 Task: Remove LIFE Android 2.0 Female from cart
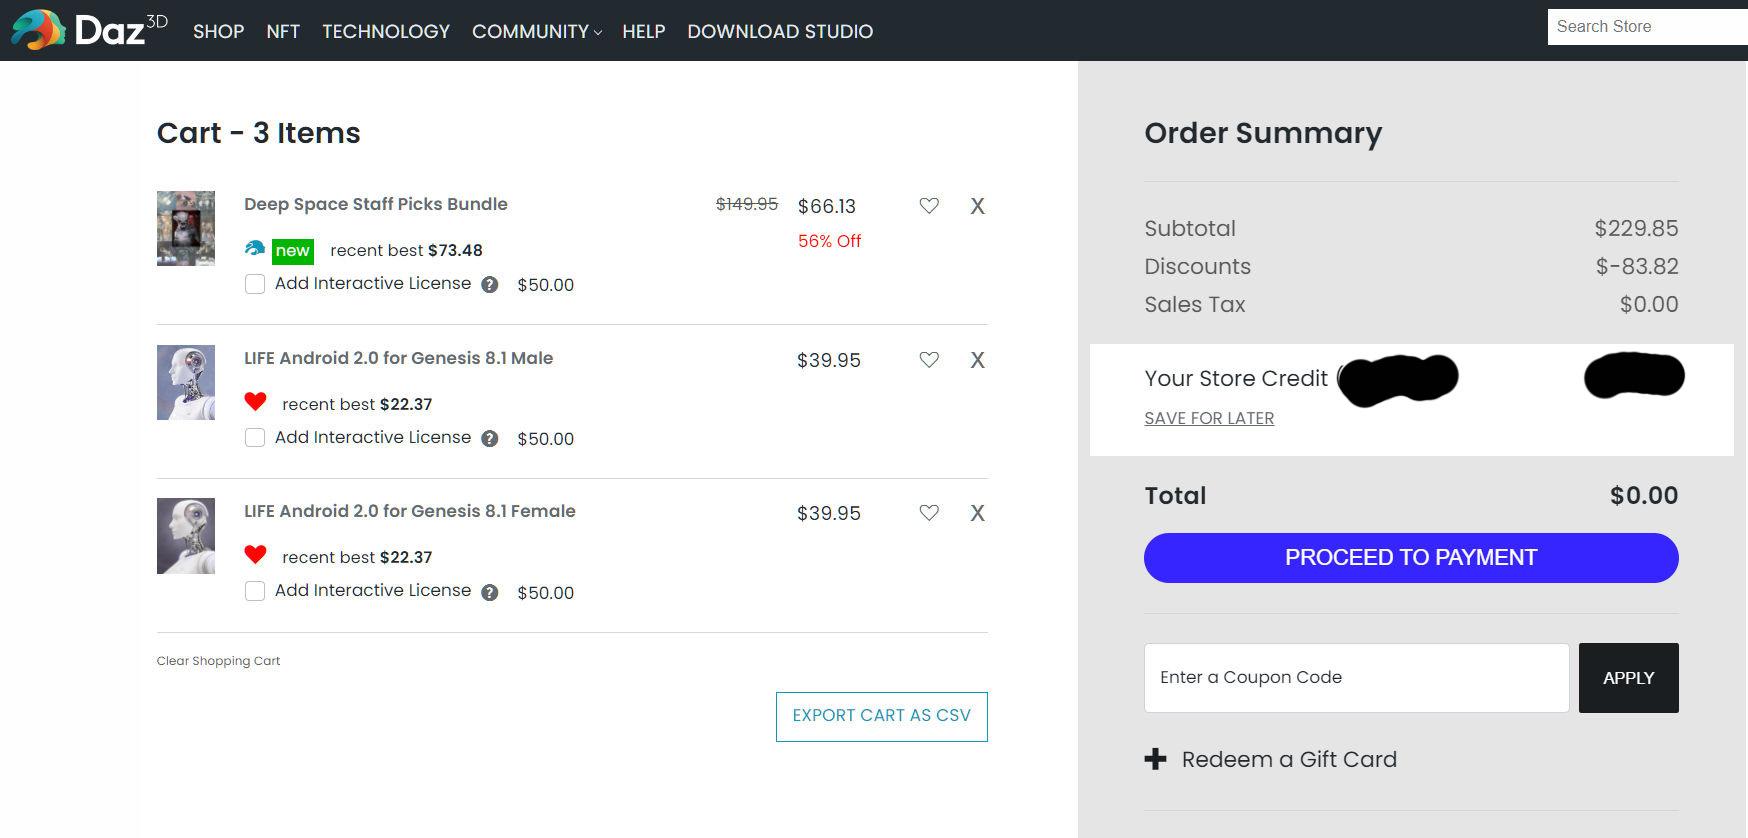point(977,513)
